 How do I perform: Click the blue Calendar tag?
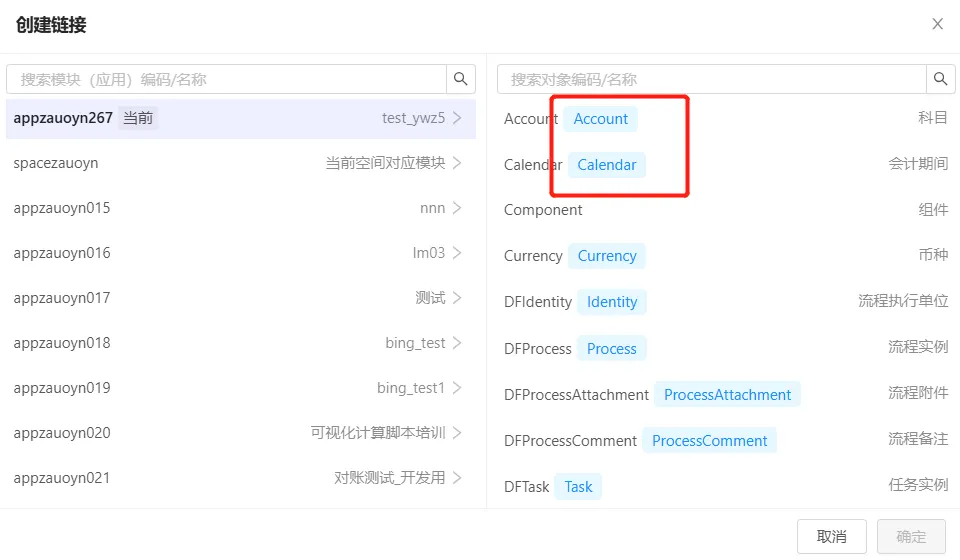[606, 165]
